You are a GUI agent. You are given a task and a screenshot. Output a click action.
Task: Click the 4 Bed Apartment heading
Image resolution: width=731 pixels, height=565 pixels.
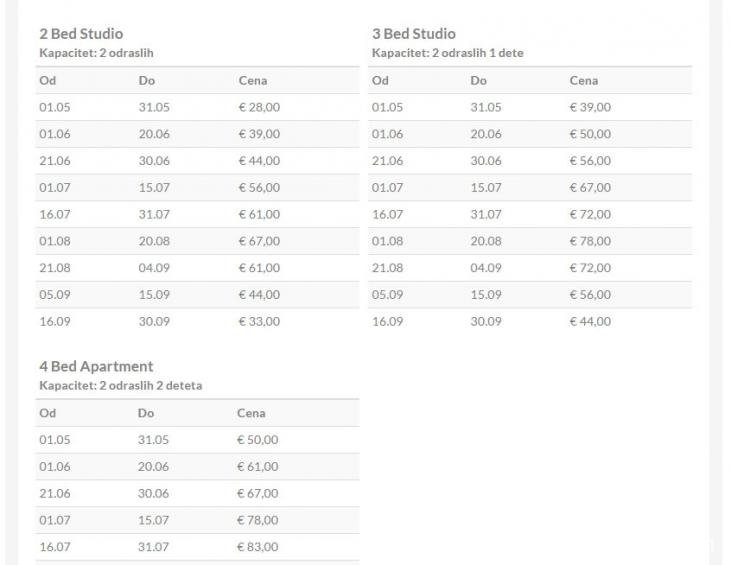point(96,367)
